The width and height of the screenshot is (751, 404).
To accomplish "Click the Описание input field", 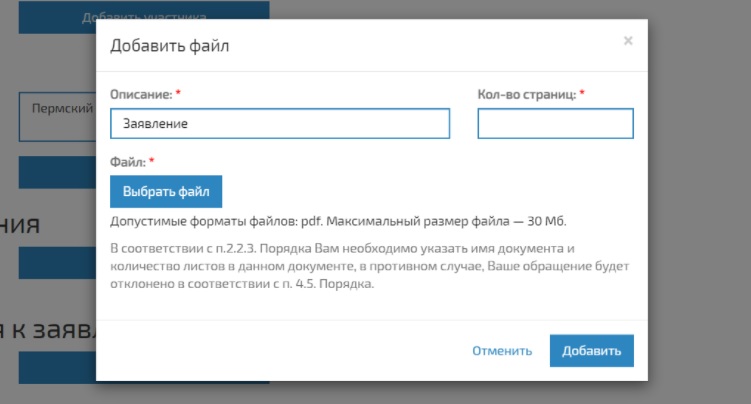I will point(280,123).
